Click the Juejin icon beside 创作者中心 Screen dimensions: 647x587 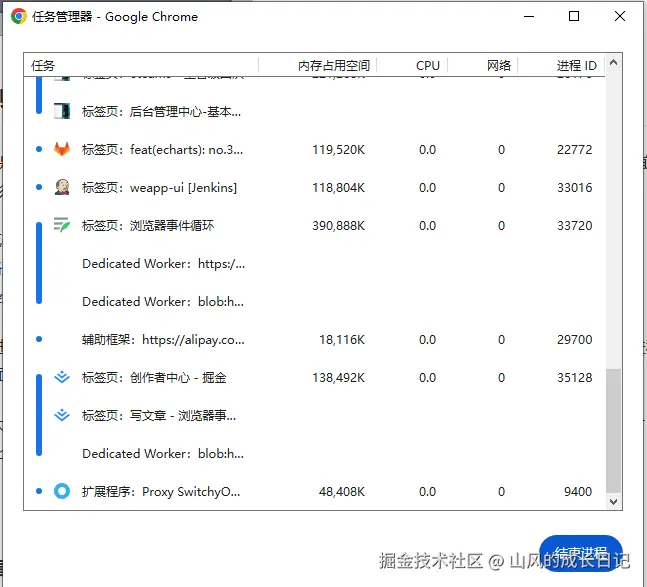click(62, 377)
